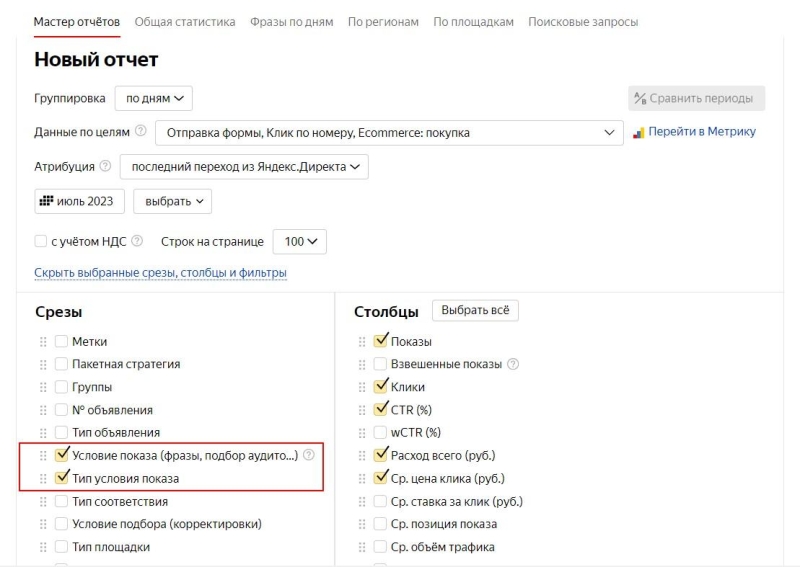
Task: Expand the Данные по целям goals dropdown
Action: point(389,133)
